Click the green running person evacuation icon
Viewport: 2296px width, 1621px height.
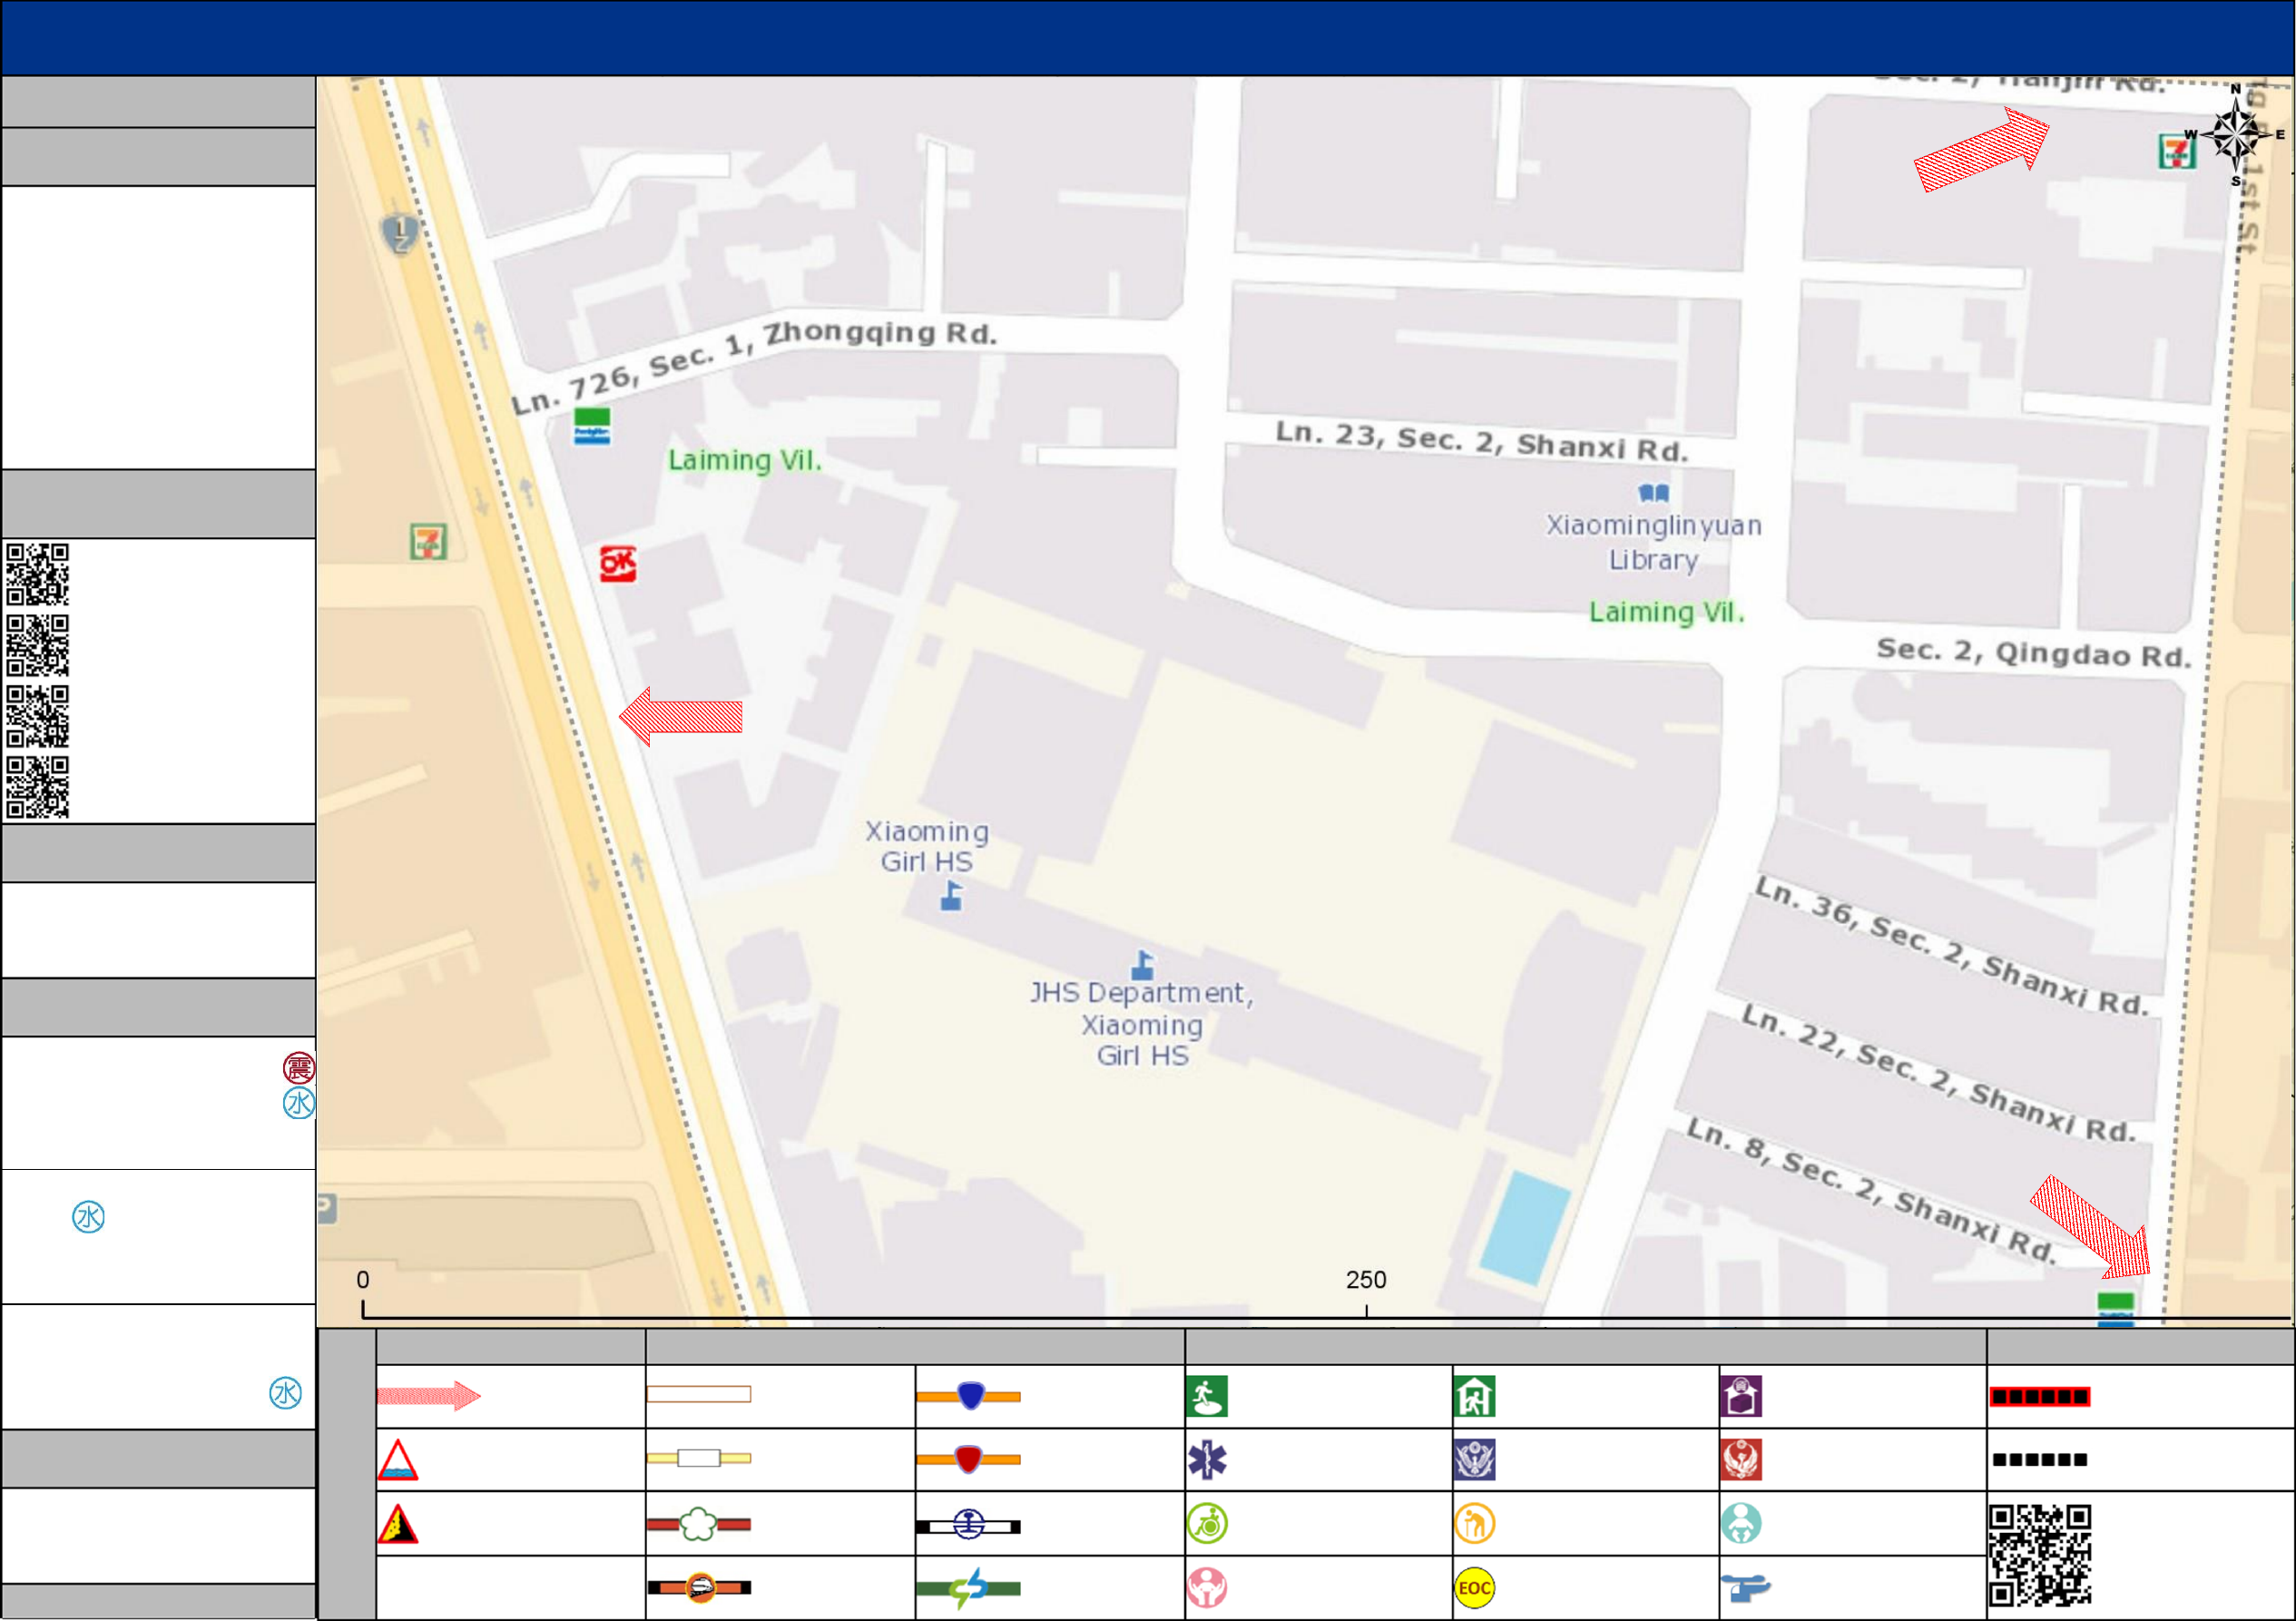click(x=1207, y=1397)
